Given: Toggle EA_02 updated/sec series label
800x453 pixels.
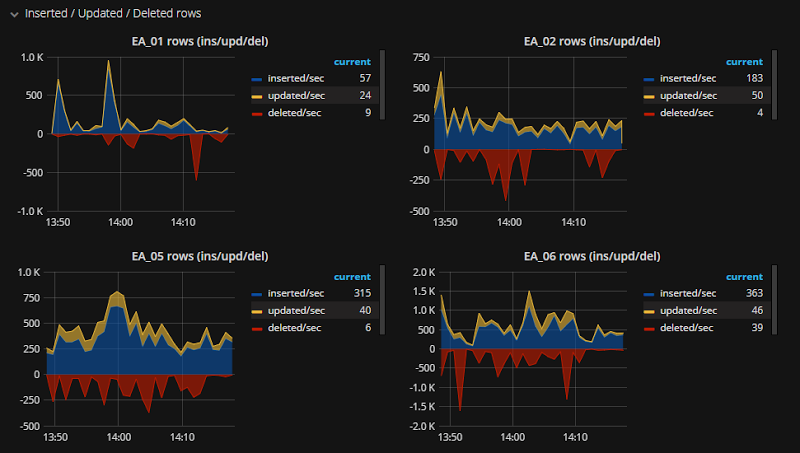Looking at the screenshot, I should (688, 96).
